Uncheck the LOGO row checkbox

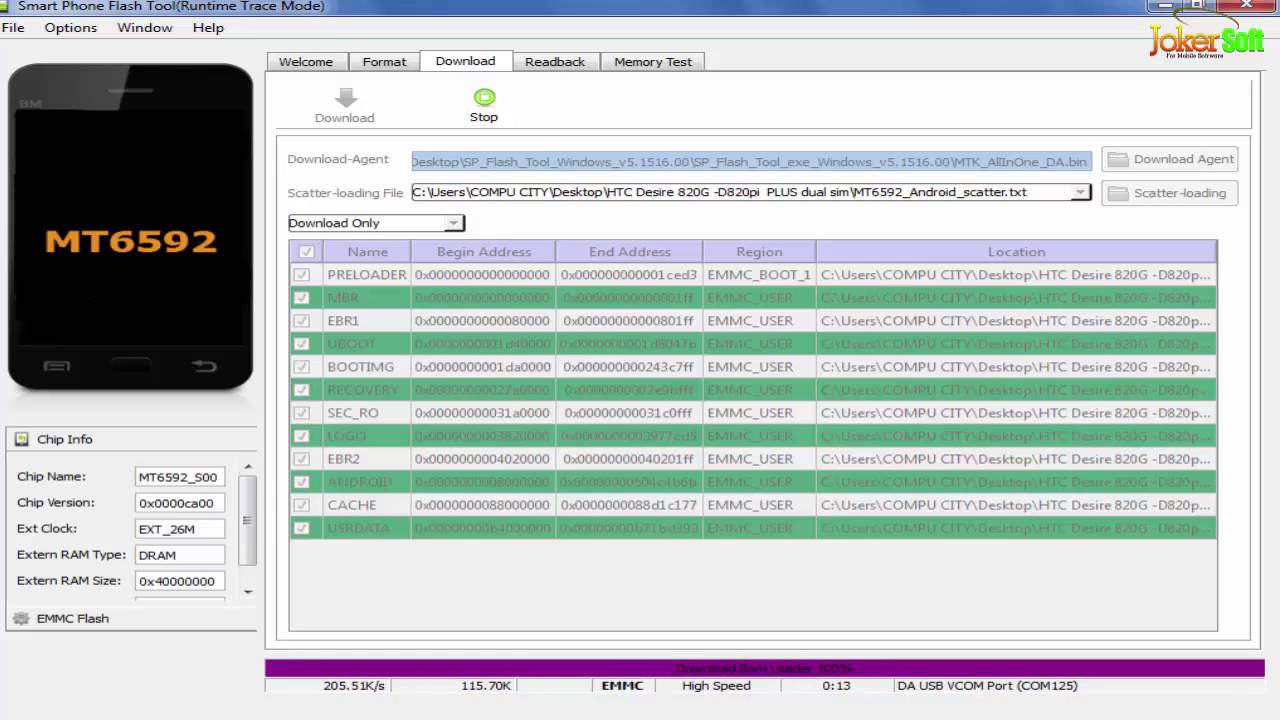click(302, 436)
